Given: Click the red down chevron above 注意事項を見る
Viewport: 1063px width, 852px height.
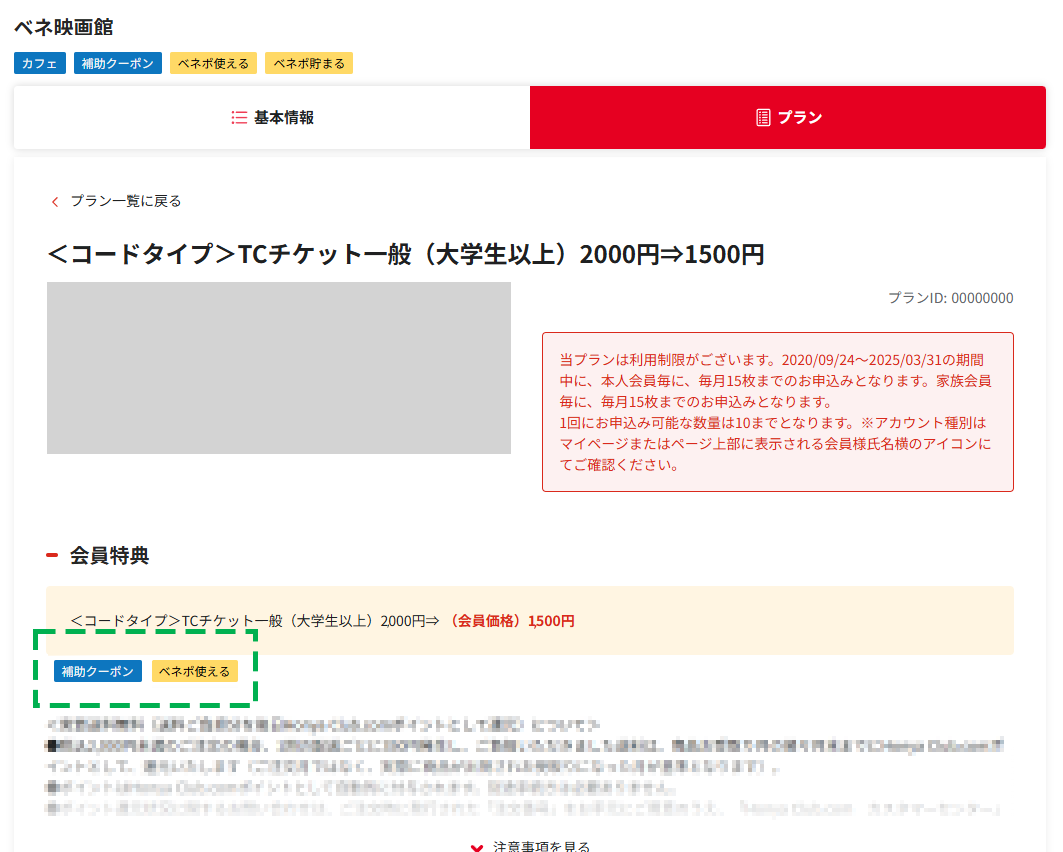Looking at the screenshot, I should click(477, 845).
